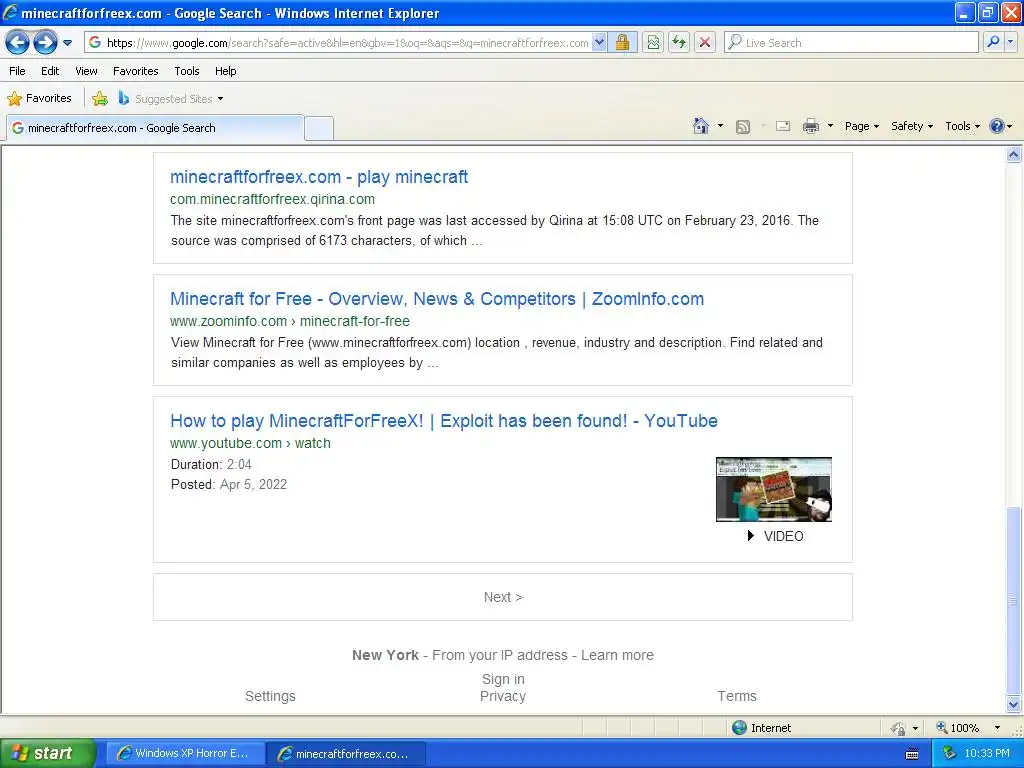Open the View menu
Viewport: 1024px width, 768px height.
(86, 71)
